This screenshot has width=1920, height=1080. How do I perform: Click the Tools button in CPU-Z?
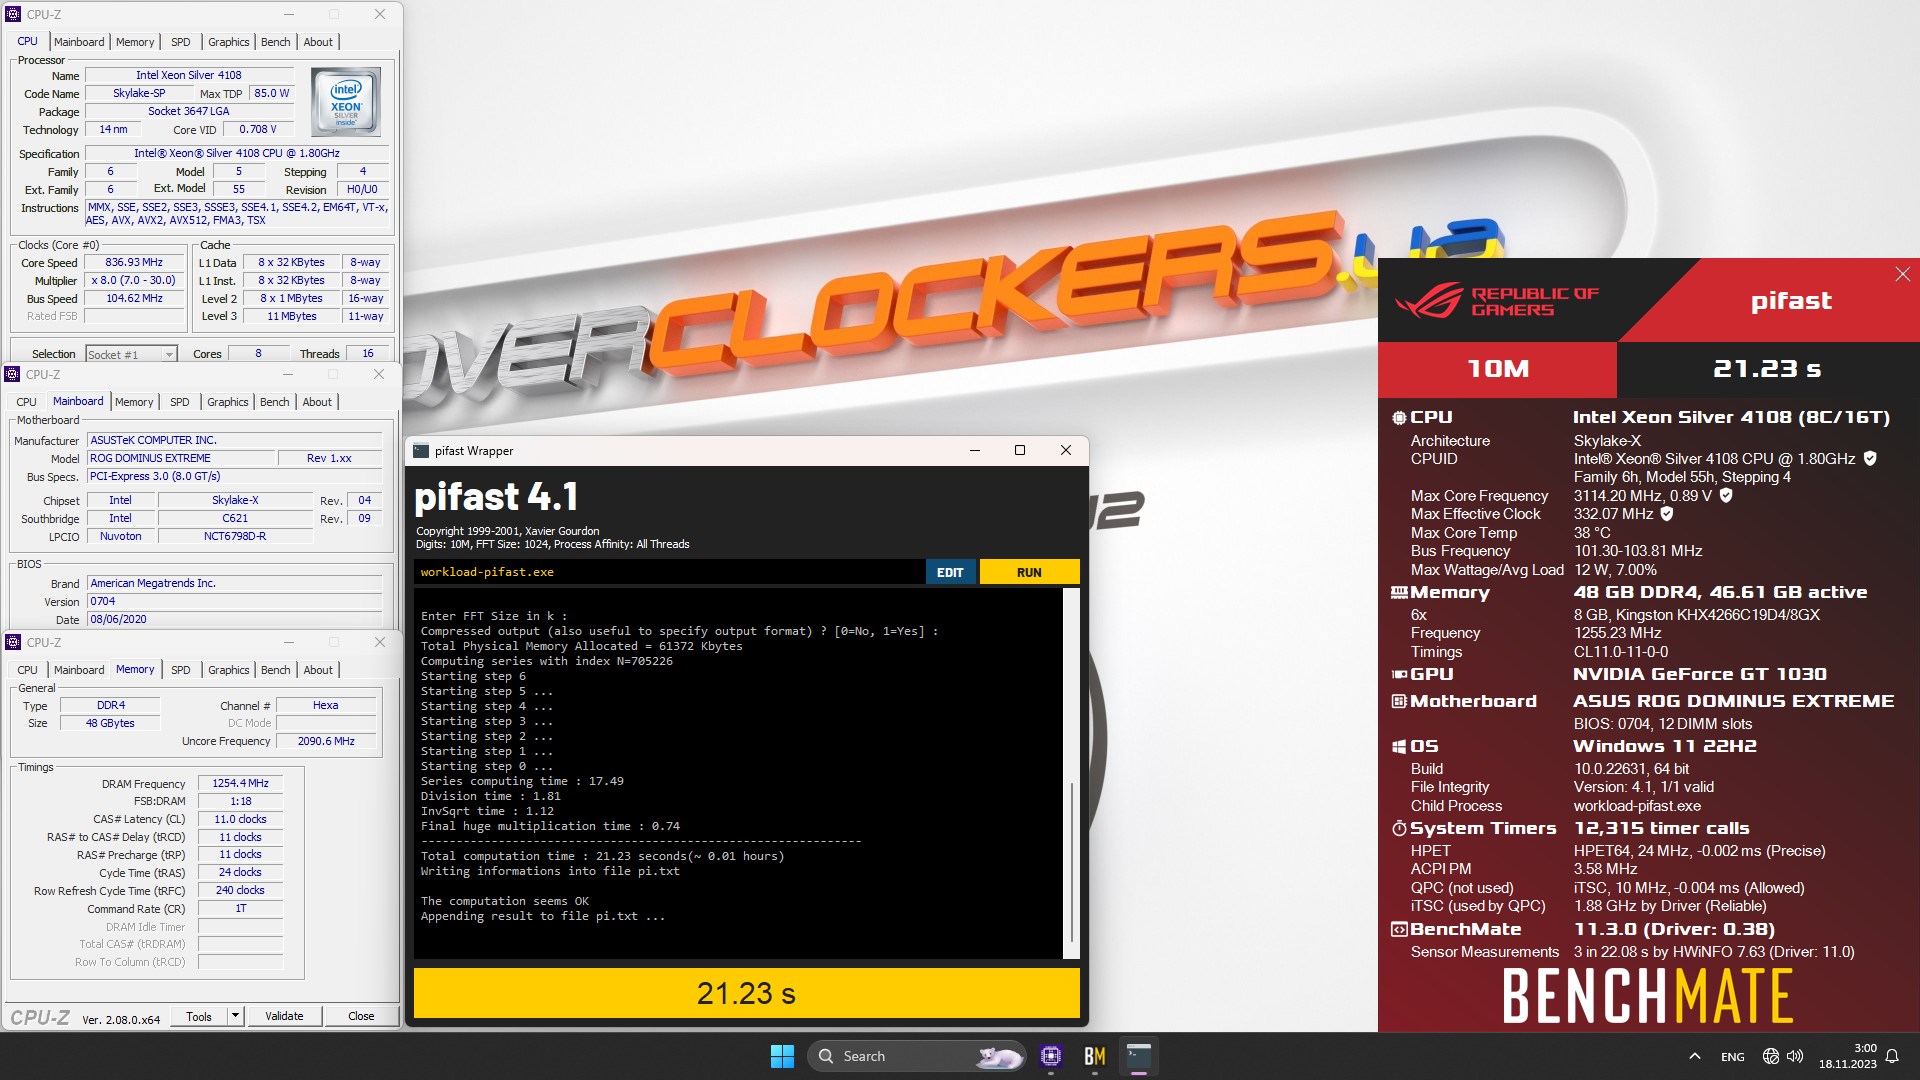(x=199, y=1016)
